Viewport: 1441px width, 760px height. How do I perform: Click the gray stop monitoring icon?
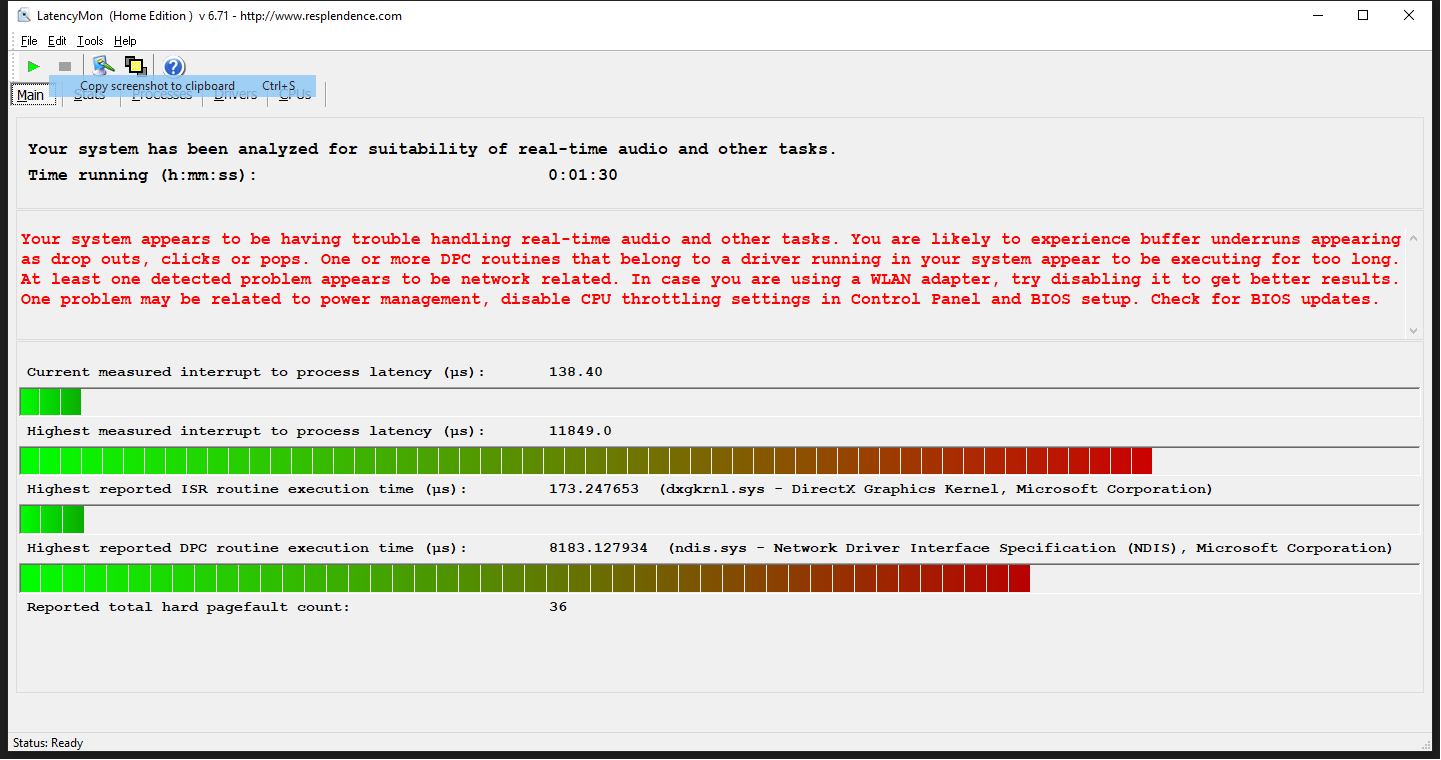point(65,66)
